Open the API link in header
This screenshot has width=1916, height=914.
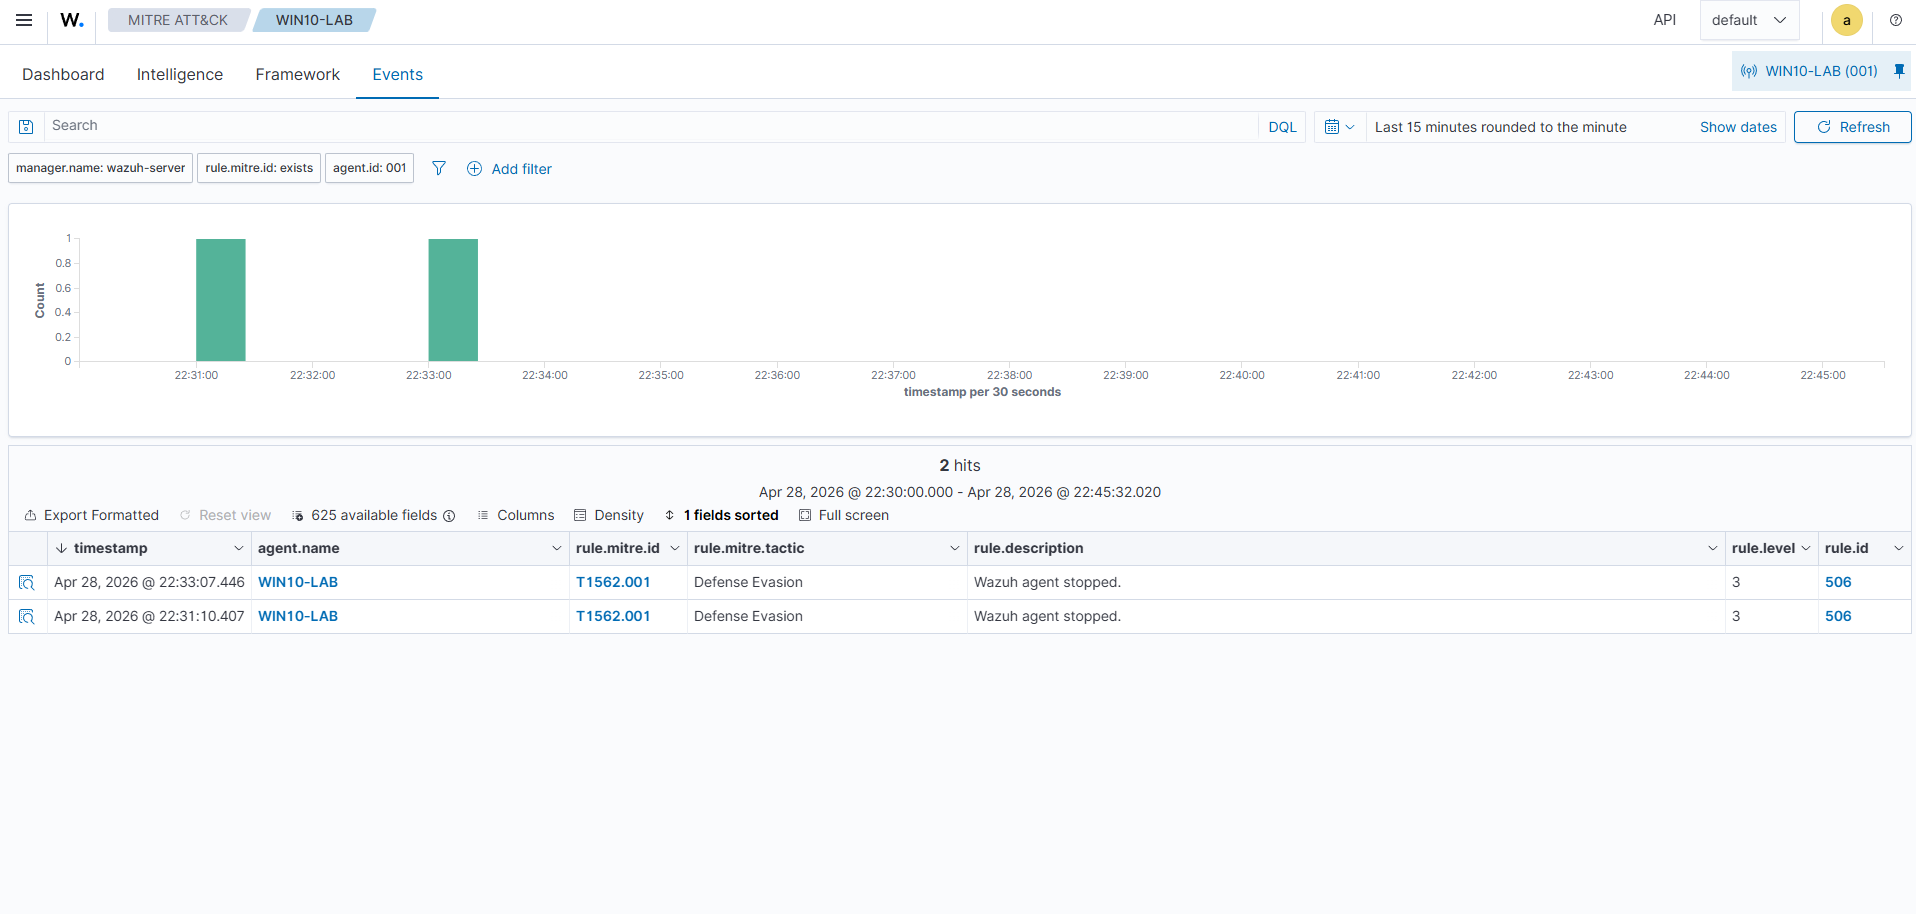tap(1665, 20)
